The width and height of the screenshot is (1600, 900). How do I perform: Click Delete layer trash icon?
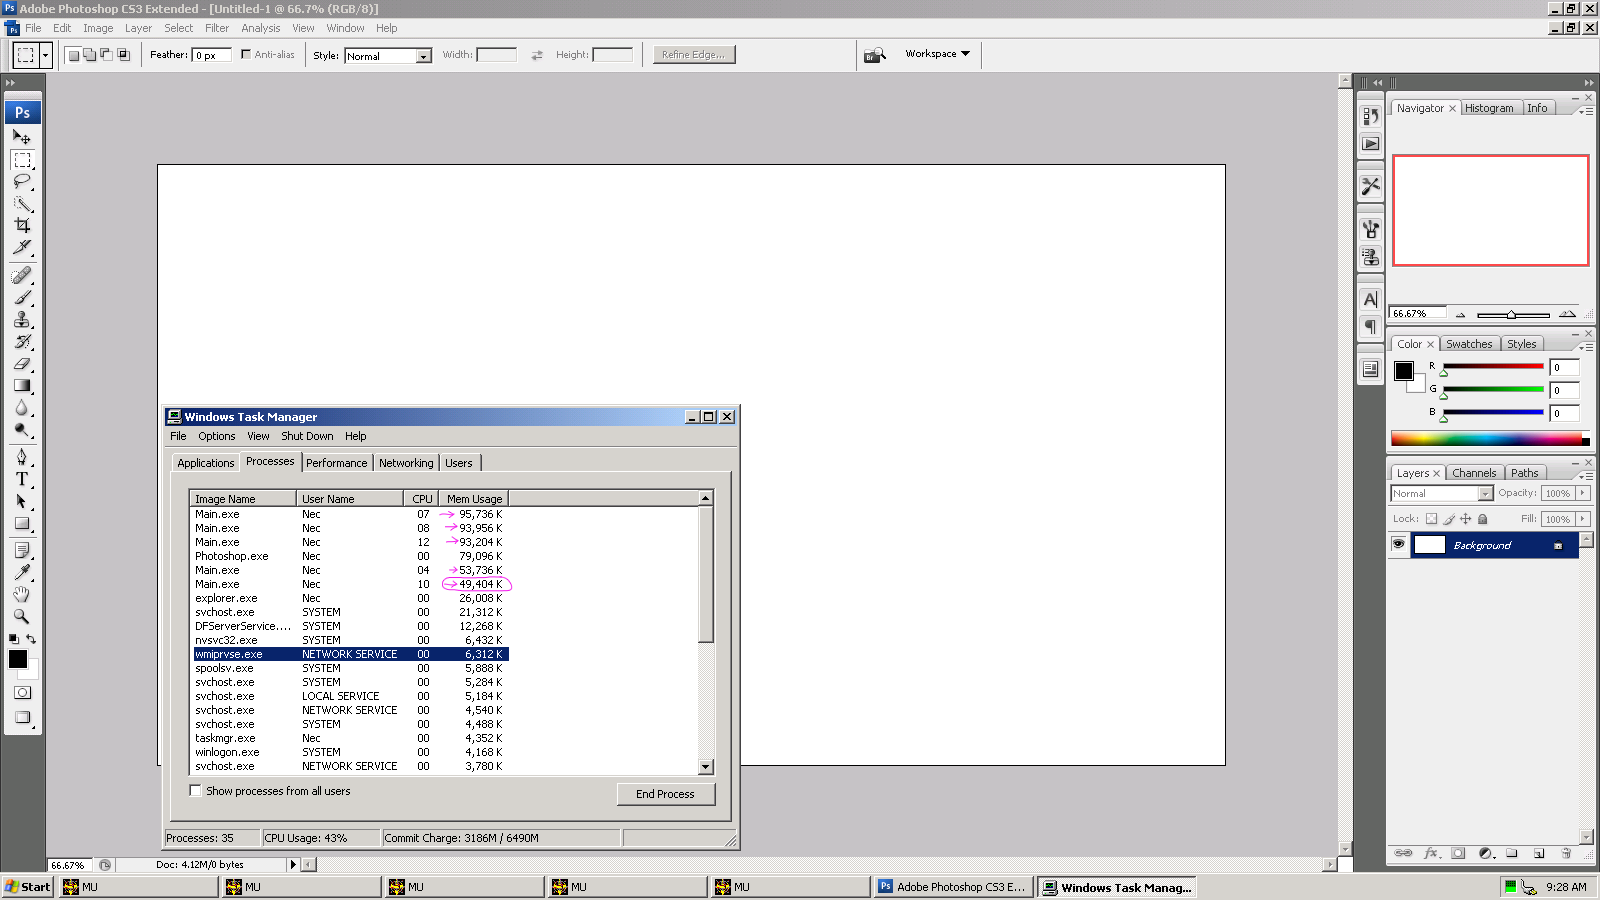[x=1566, y=853]
